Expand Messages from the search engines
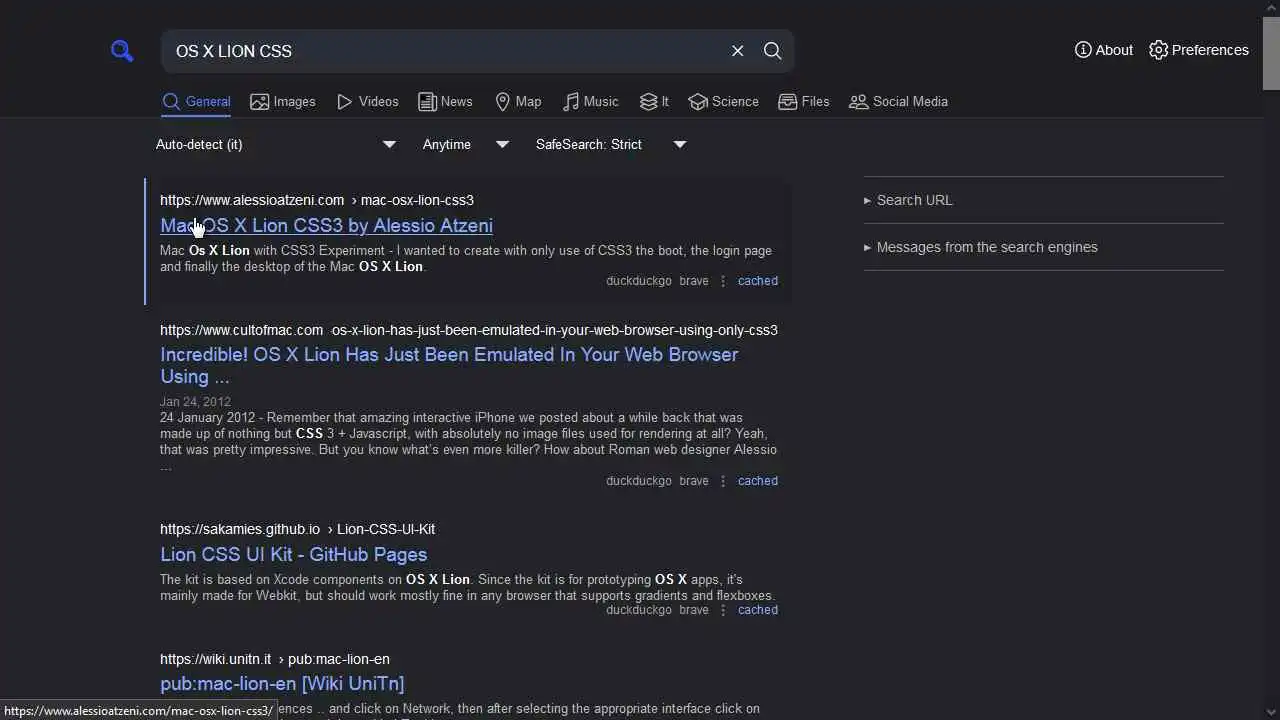1280x720 pixels. point(1043,247)
